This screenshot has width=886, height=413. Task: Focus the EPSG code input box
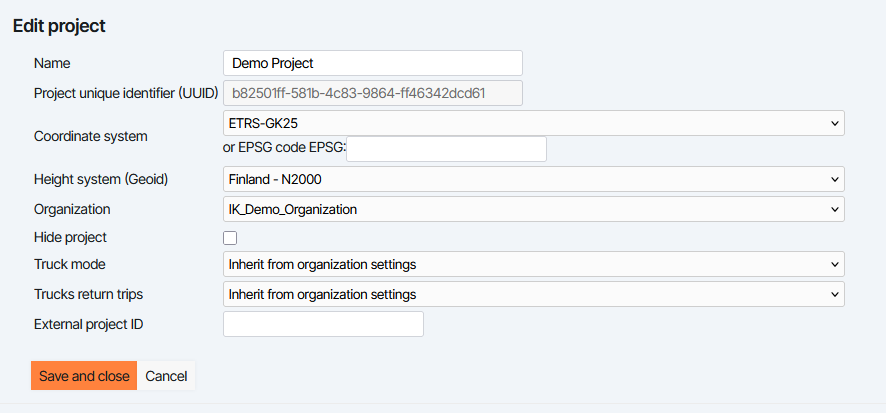pyautogui.click(x=446, y=149)
